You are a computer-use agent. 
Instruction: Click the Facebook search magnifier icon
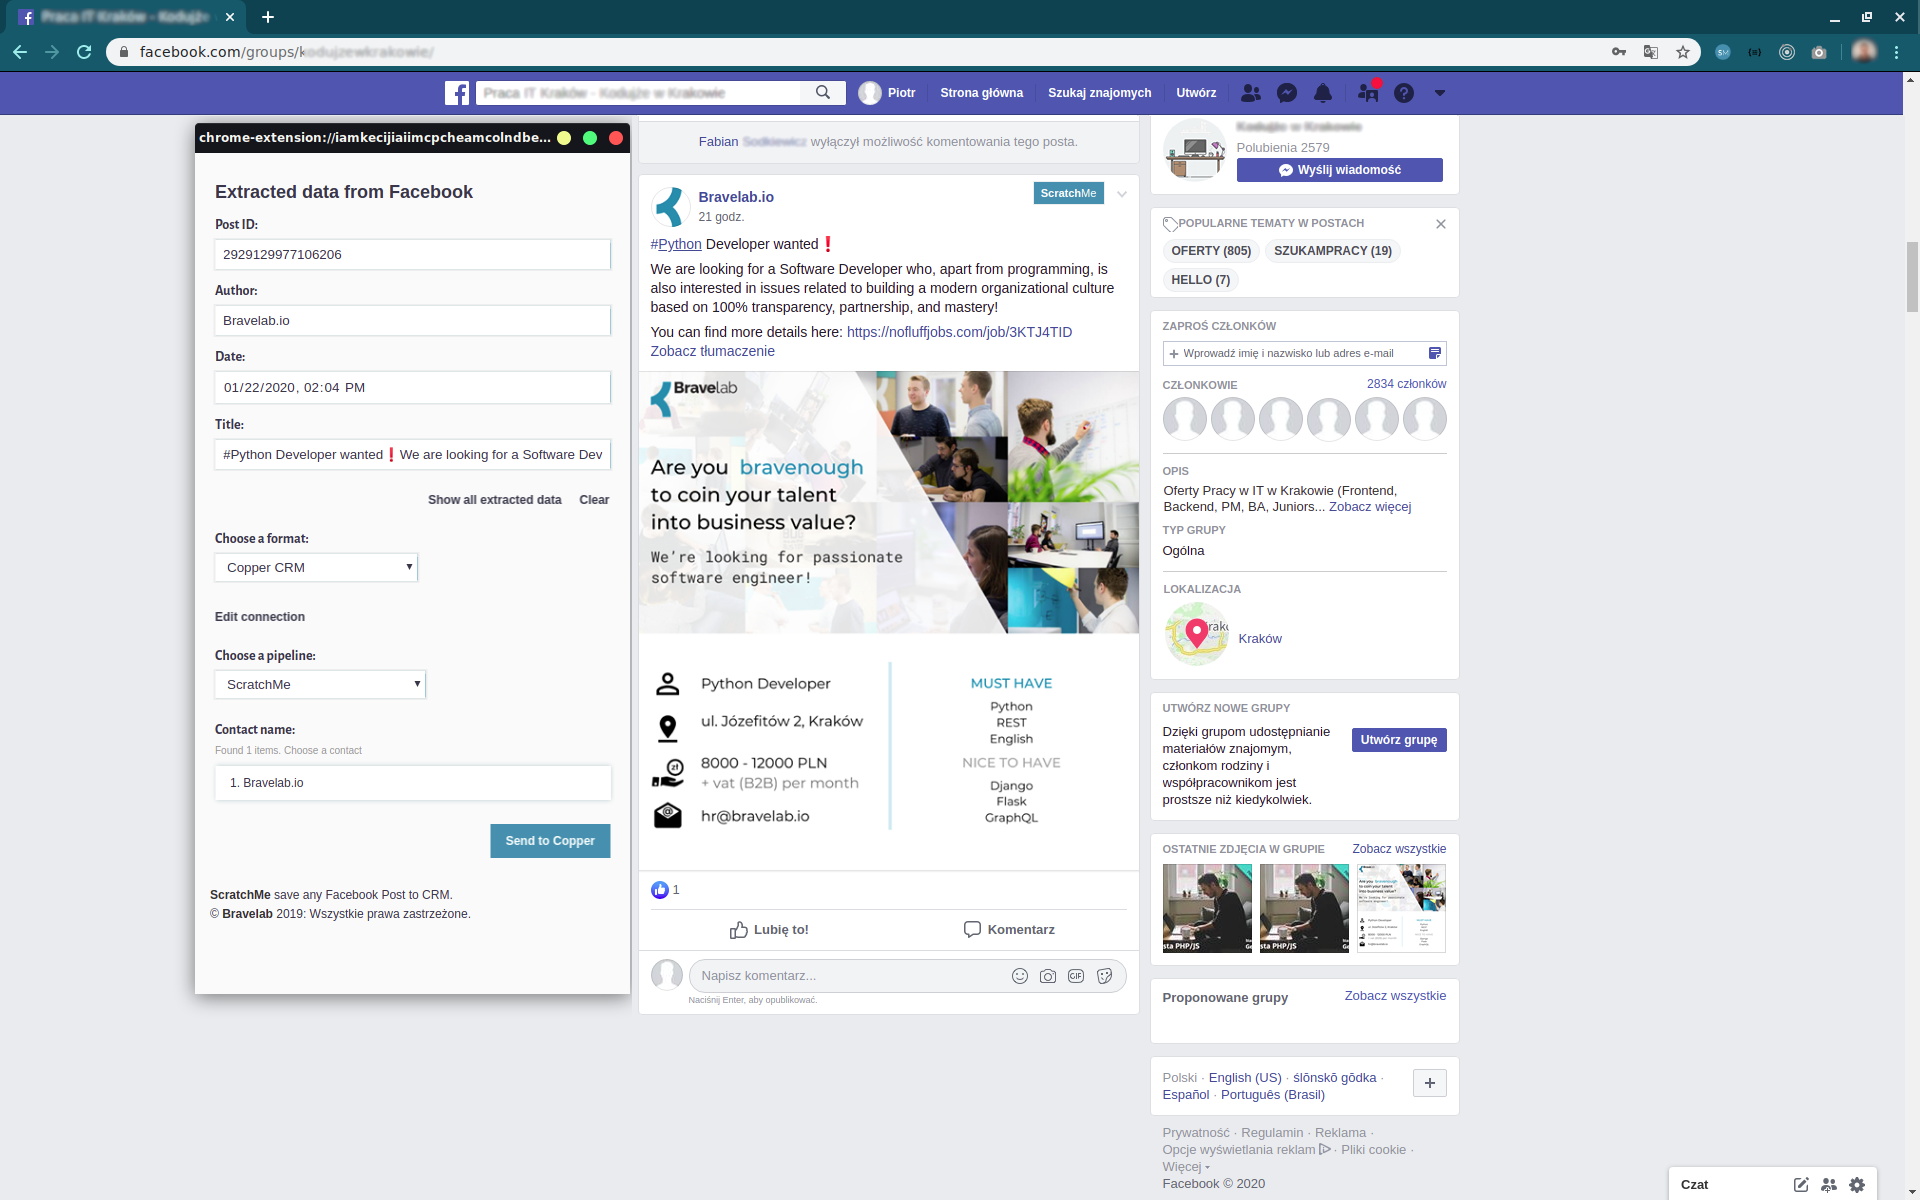pyautogui.click(x=823, y=93)
